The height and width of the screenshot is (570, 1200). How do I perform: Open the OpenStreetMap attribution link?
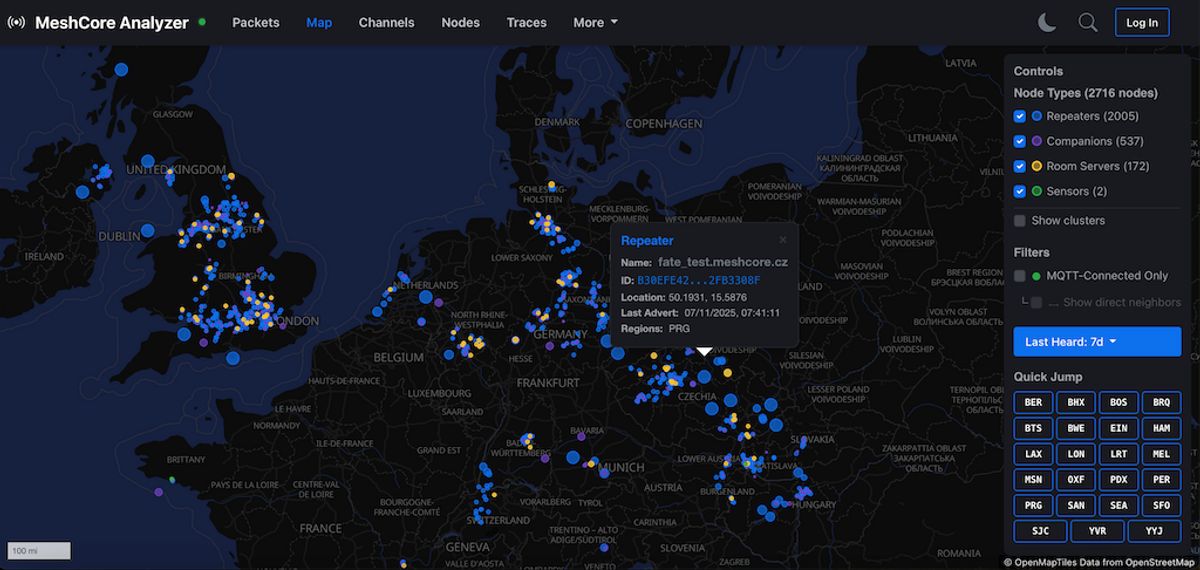(1162, 562)
